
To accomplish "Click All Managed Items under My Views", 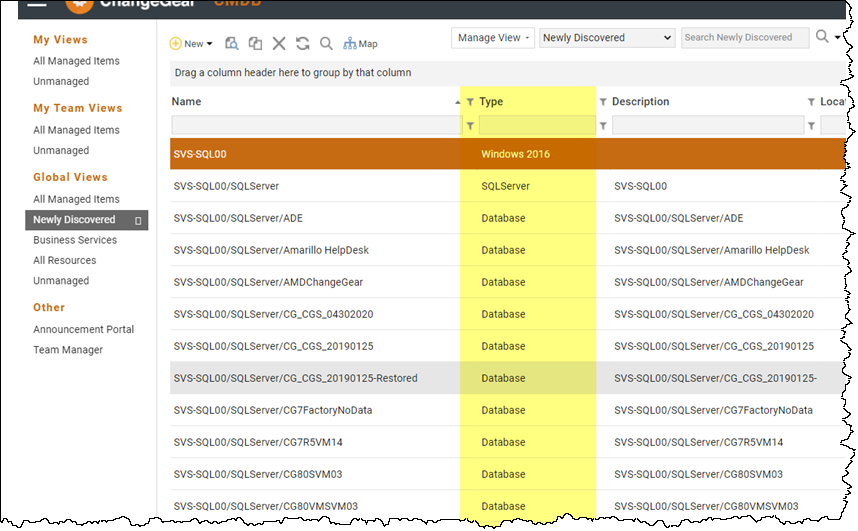I will pos(76,61).
